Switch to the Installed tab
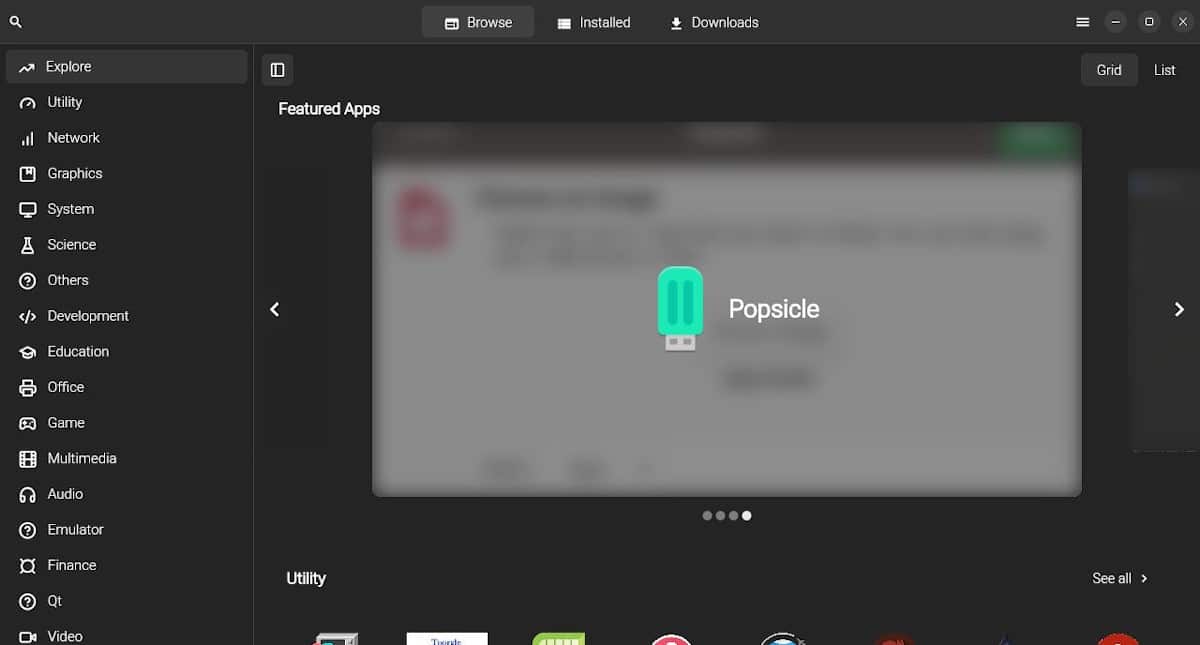The width and height of the screenshot is (1200, 645). [x=594, y=21]
